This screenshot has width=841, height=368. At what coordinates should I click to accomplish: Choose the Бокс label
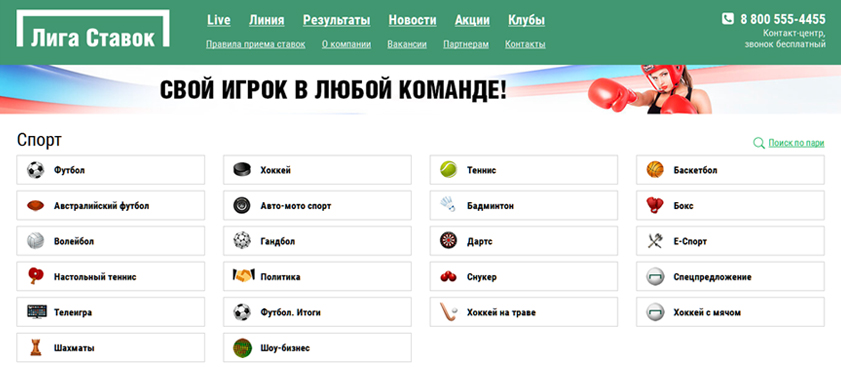pyautogui.click(x=683, y=206)
